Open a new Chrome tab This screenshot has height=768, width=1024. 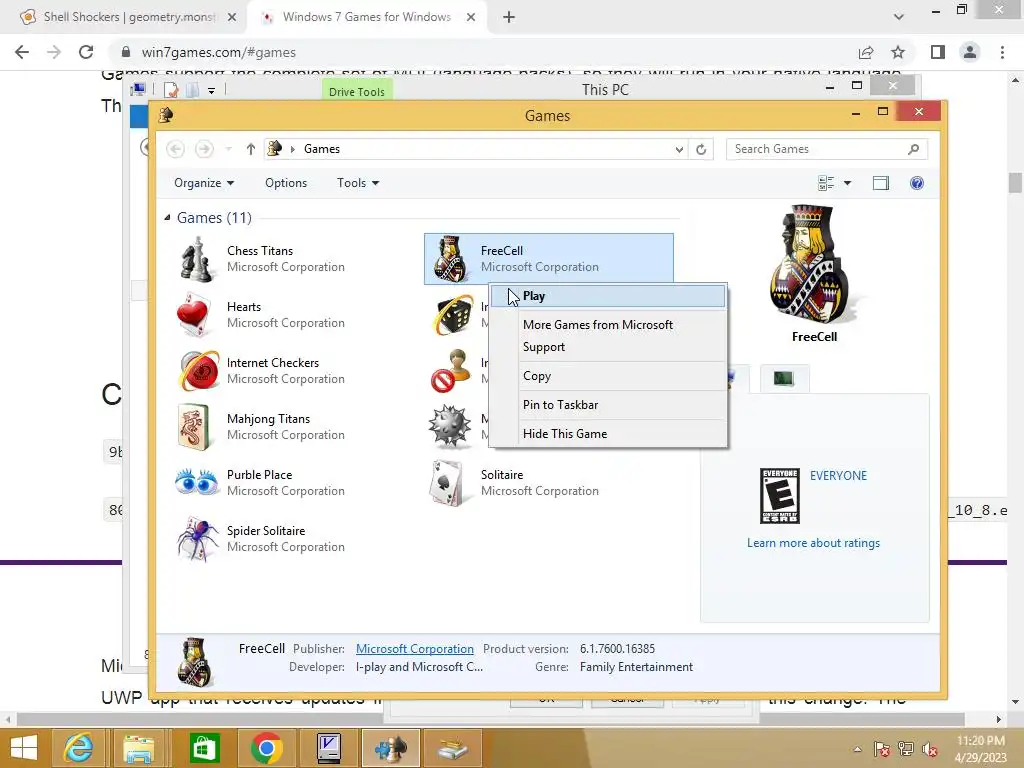[509, 18]
